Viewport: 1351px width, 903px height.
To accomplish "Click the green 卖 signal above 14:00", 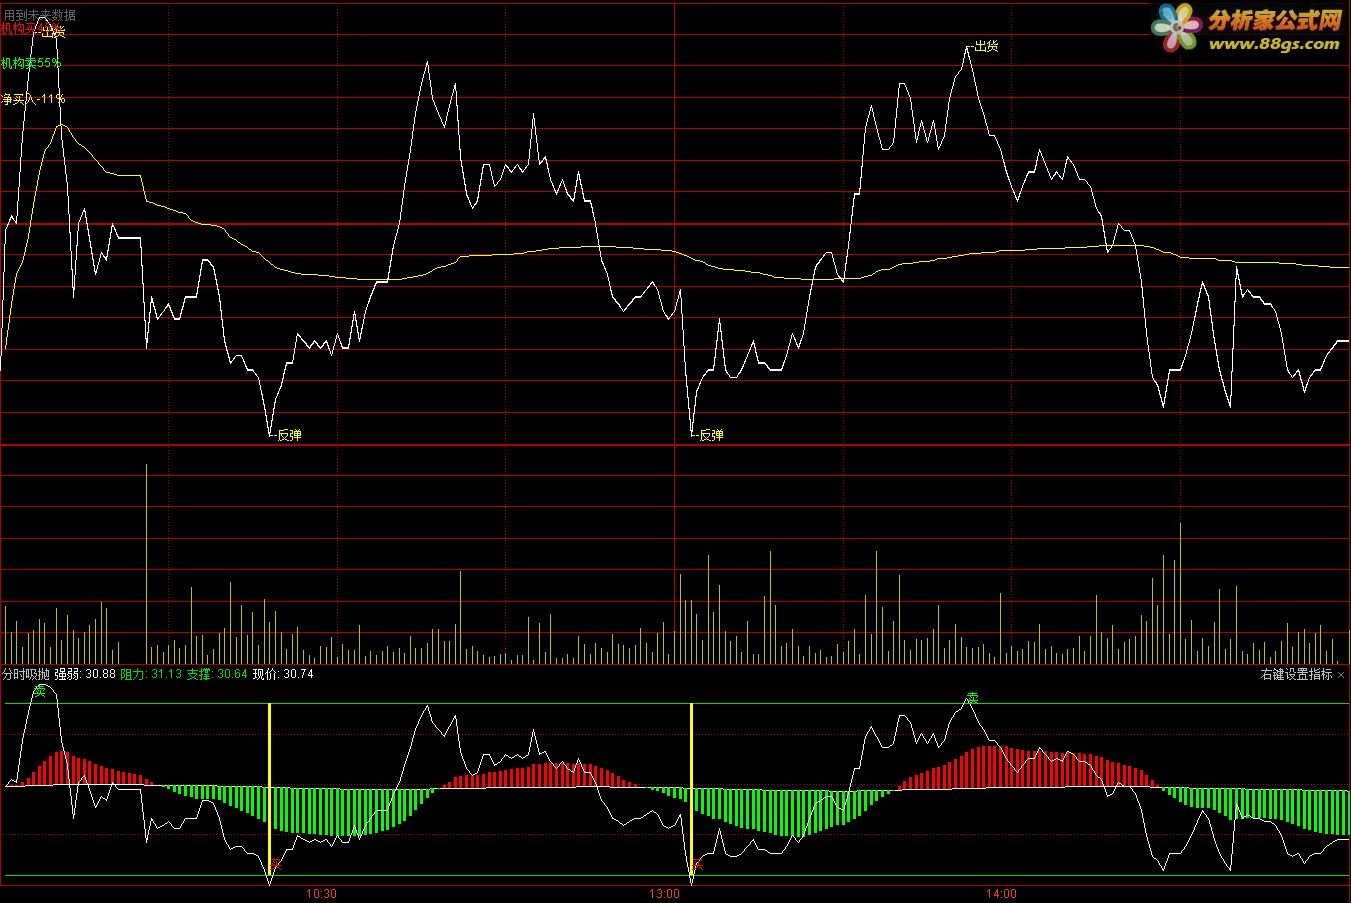I will (x=971, y=698).
